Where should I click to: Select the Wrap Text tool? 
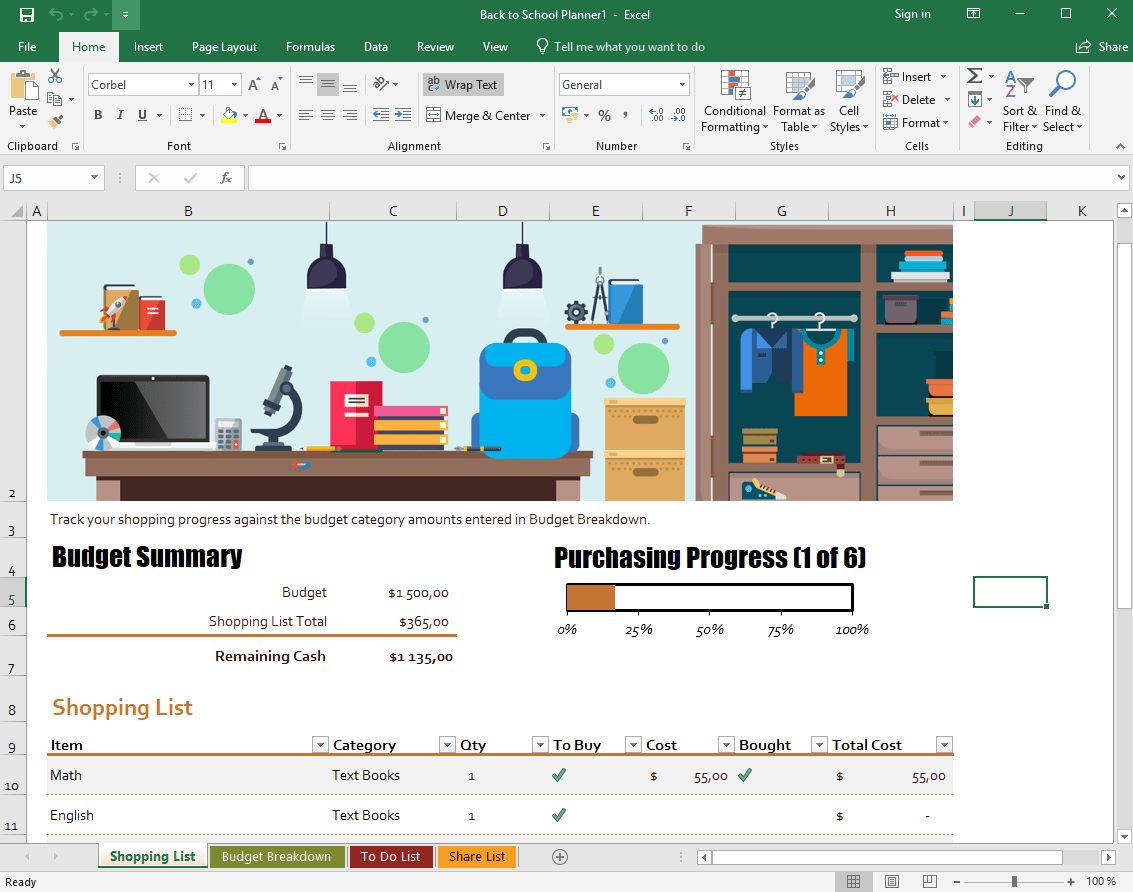(463, 84)
